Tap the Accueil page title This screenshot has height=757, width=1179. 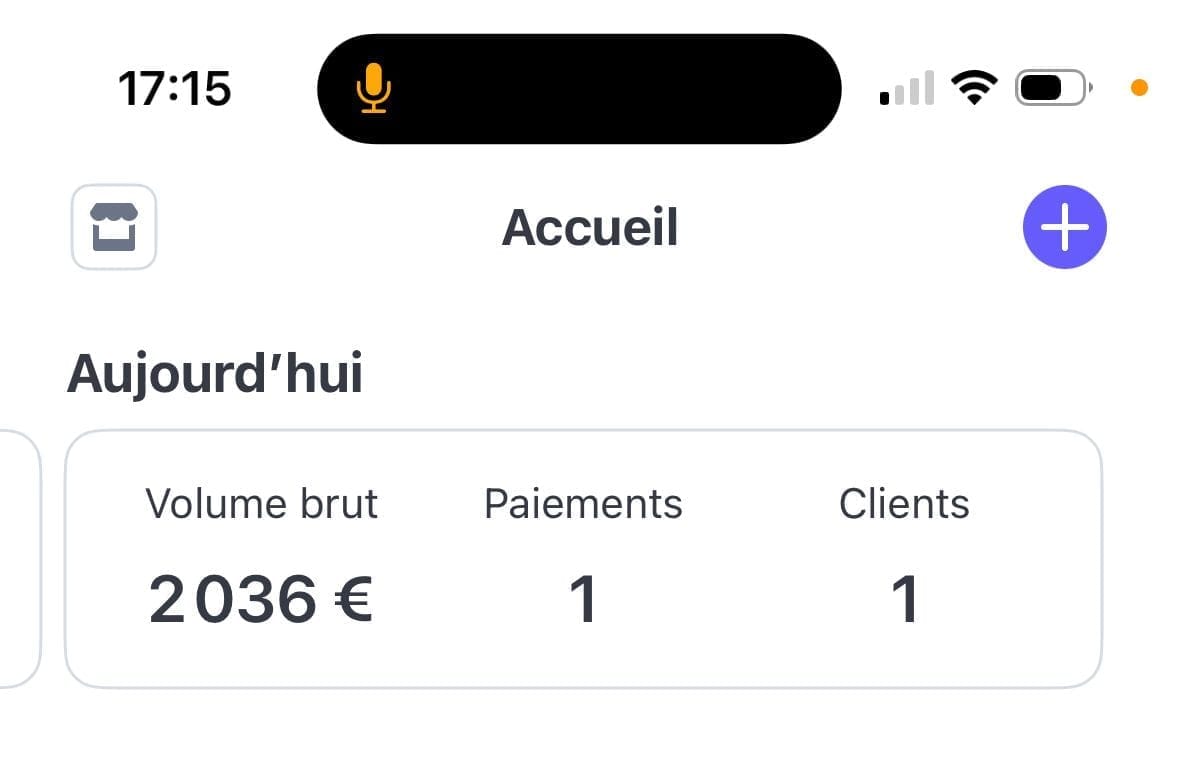point(590,227)
